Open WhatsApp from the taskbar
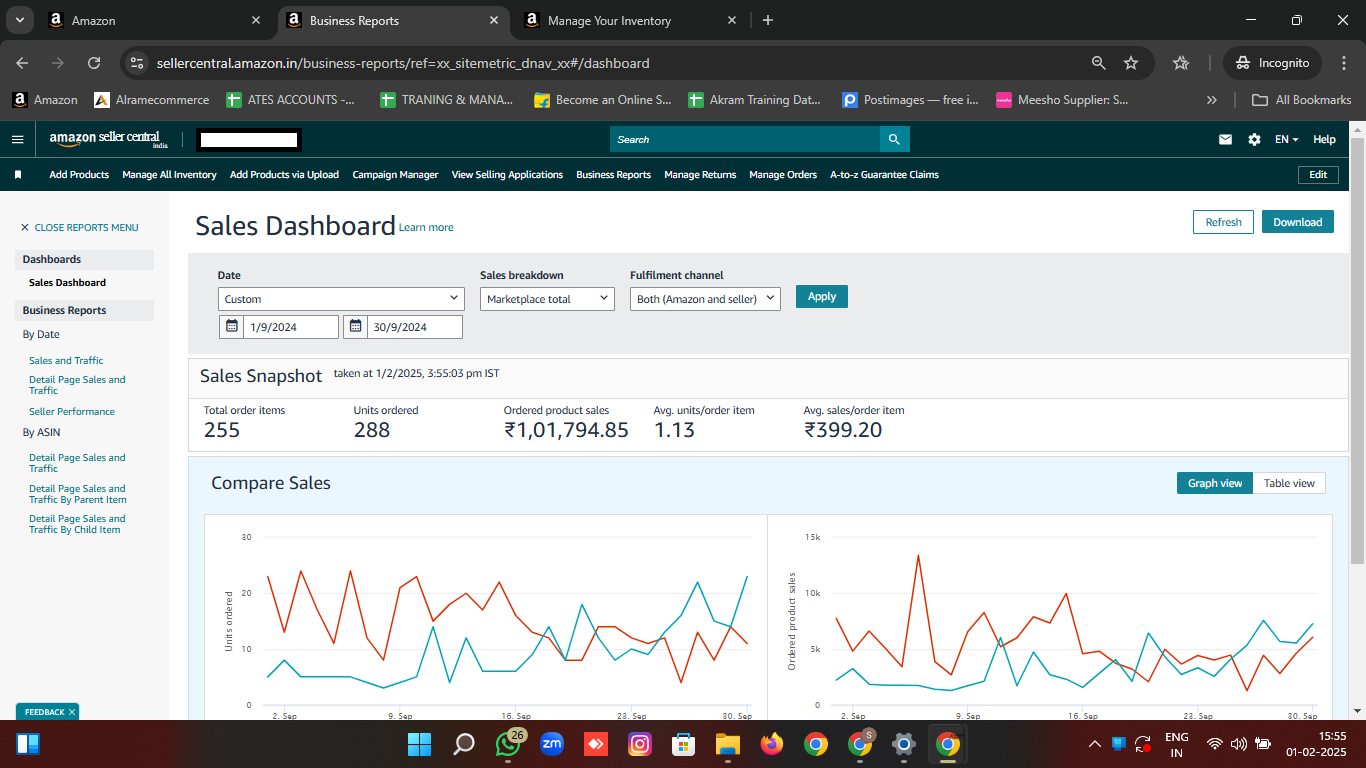Image resolution: width=1366 pixels, height=768 pixels. pos(508,744)
